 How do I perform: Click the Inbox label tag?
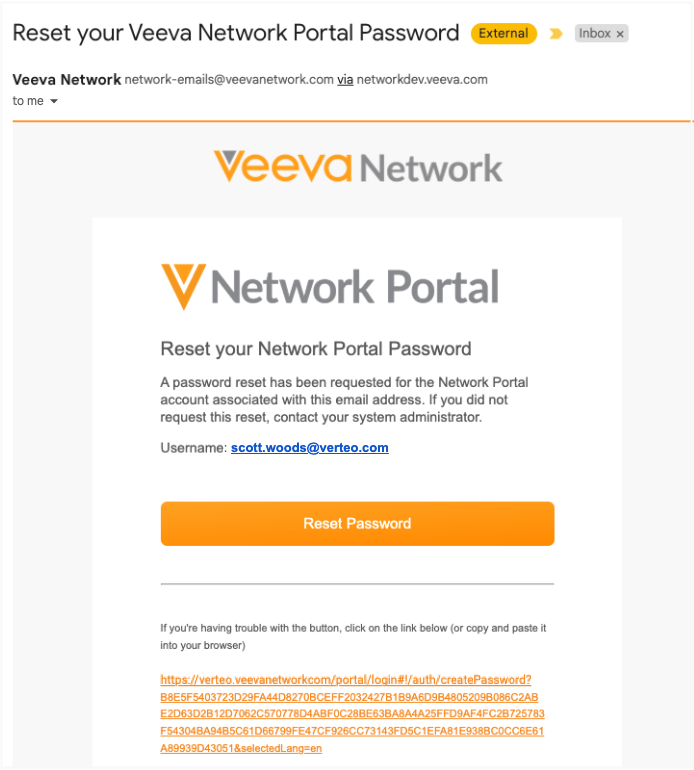pos(594,34)
